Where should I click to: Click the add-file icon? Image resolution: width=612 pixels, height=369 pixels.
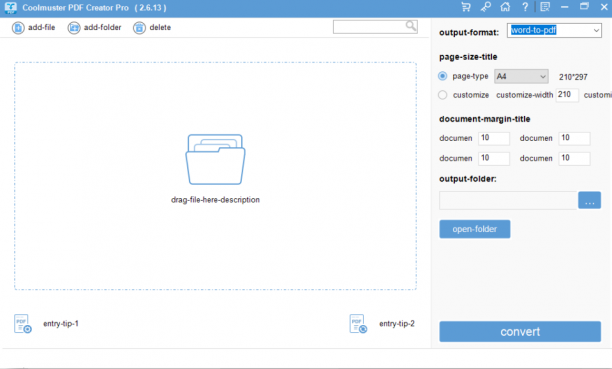click(18, 28)
